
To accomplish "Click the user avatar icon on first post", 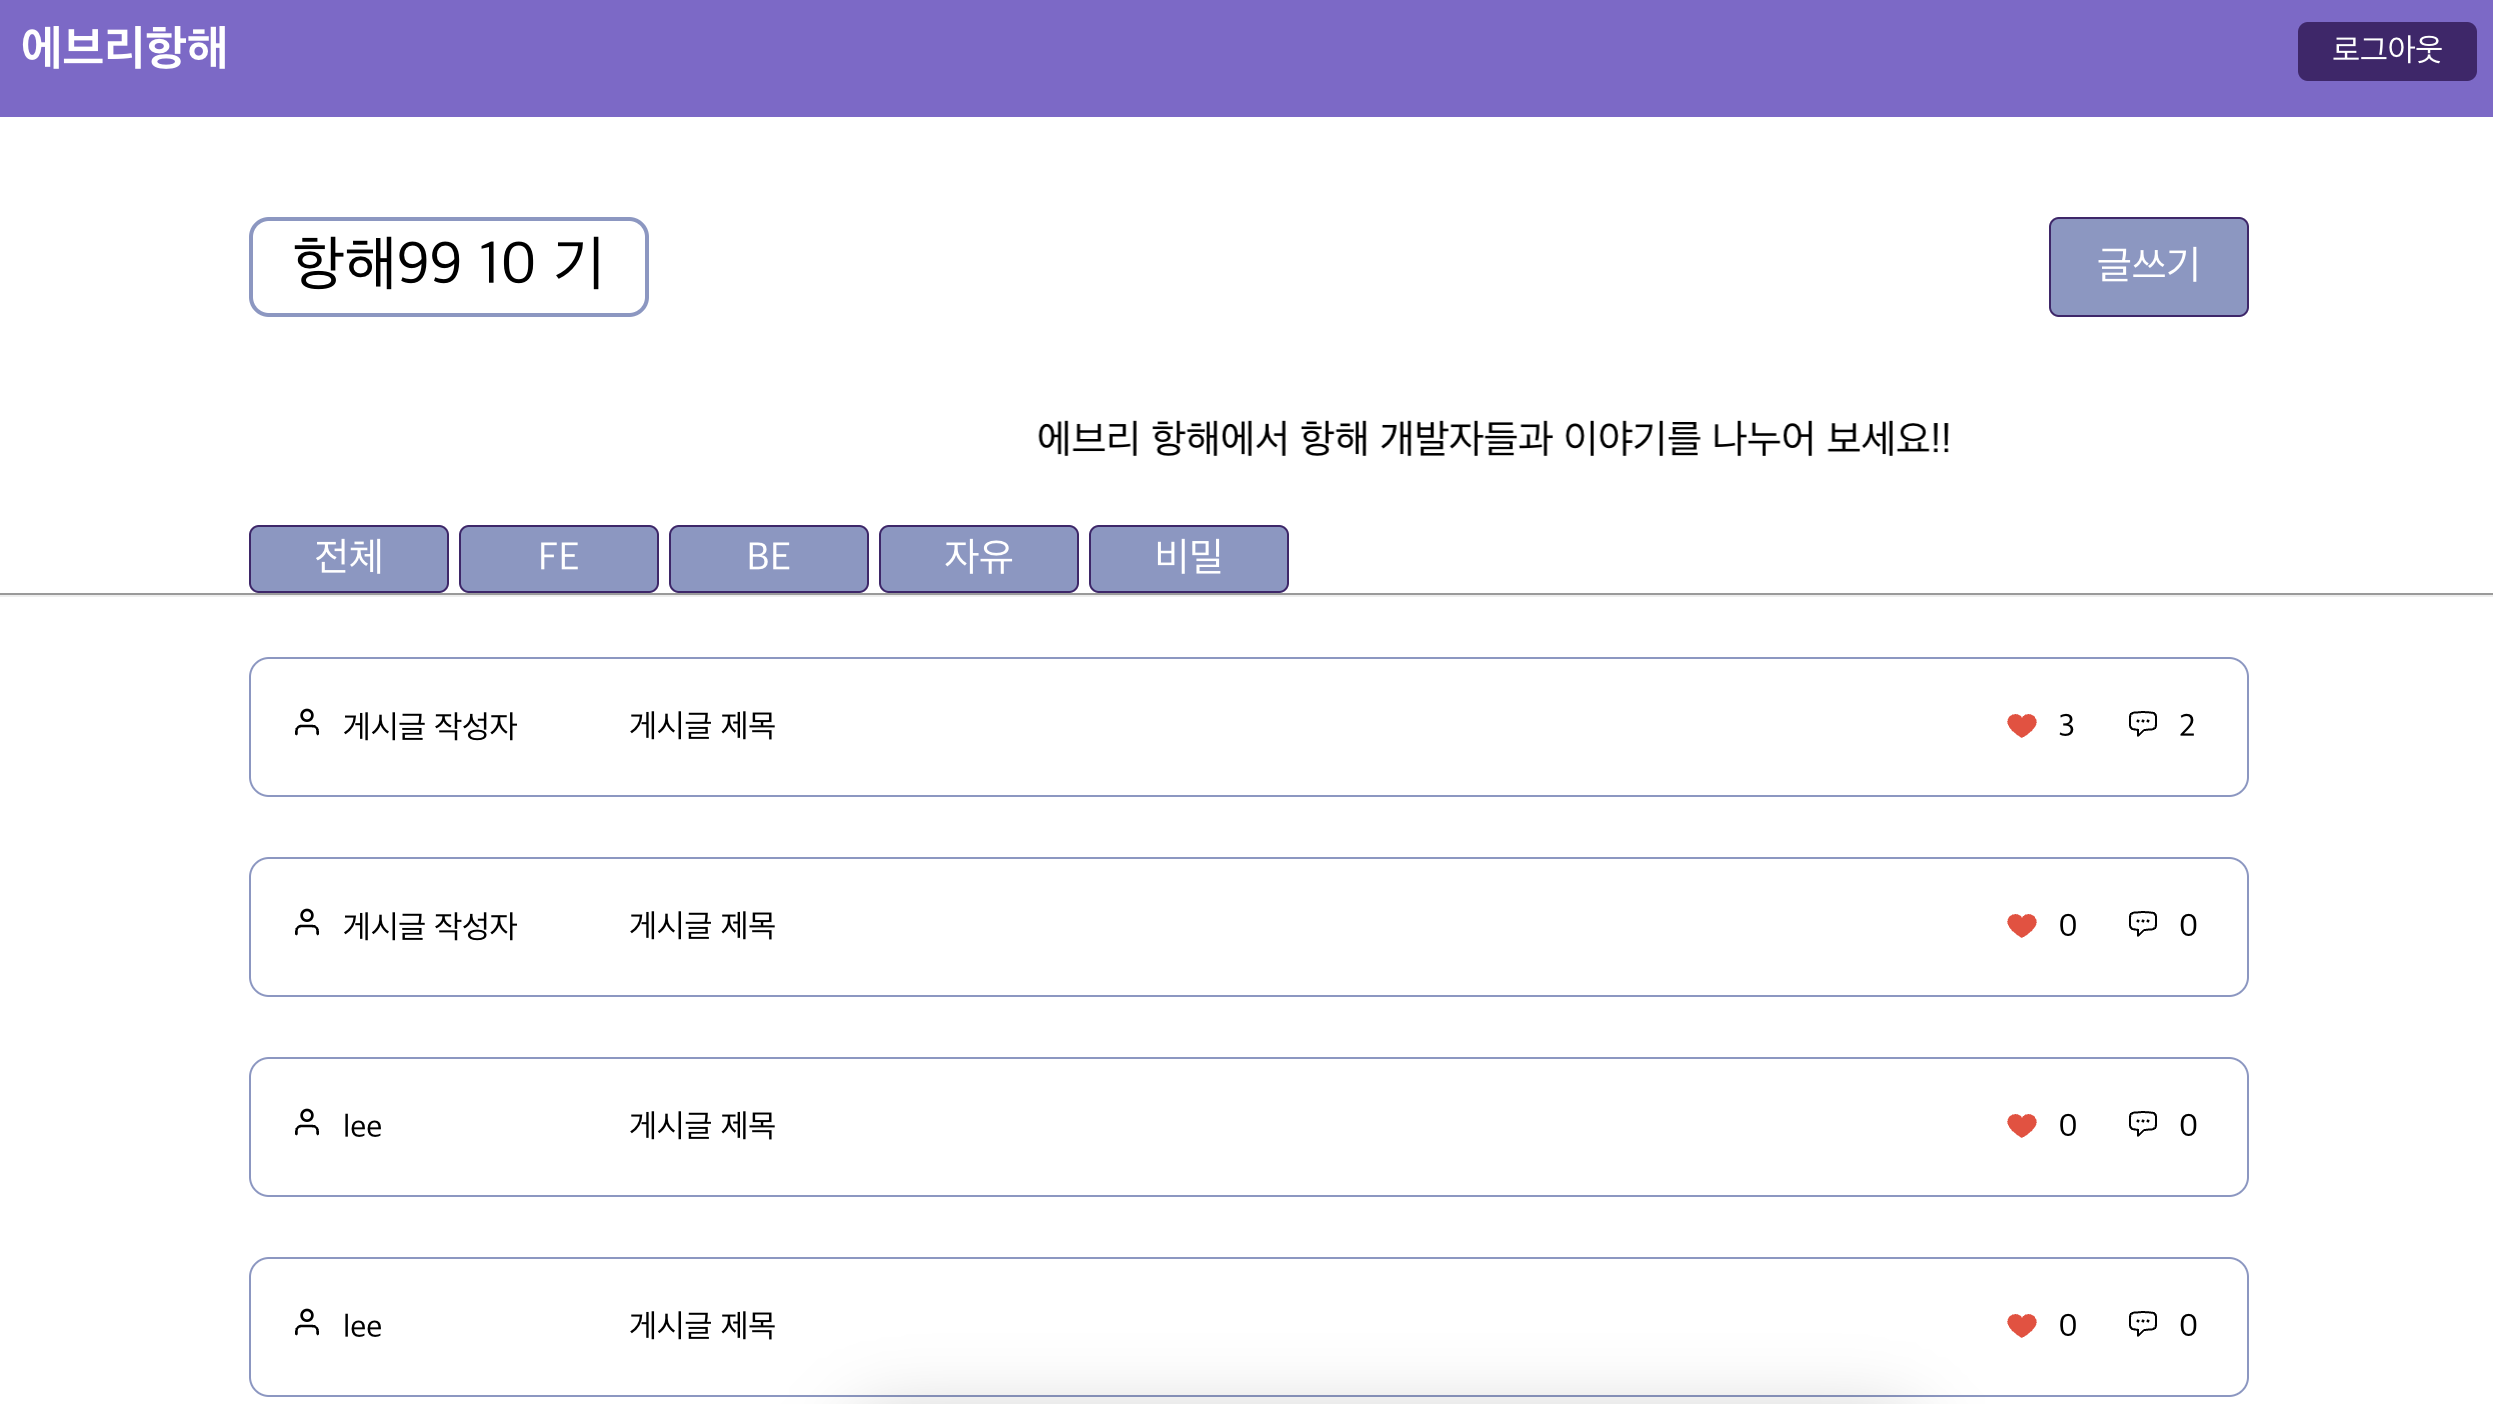I will 307,723.
